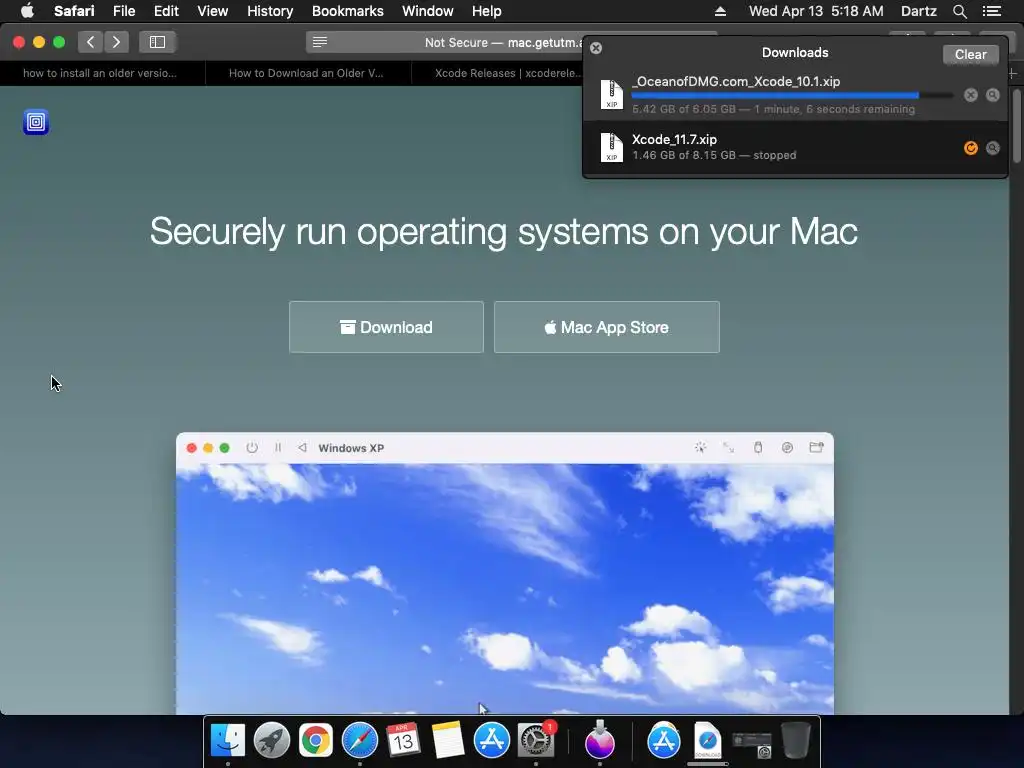Viewport: 1024px width, 768px height.
Task: Open the Trash in the Dock
Action: coord(795,741)
